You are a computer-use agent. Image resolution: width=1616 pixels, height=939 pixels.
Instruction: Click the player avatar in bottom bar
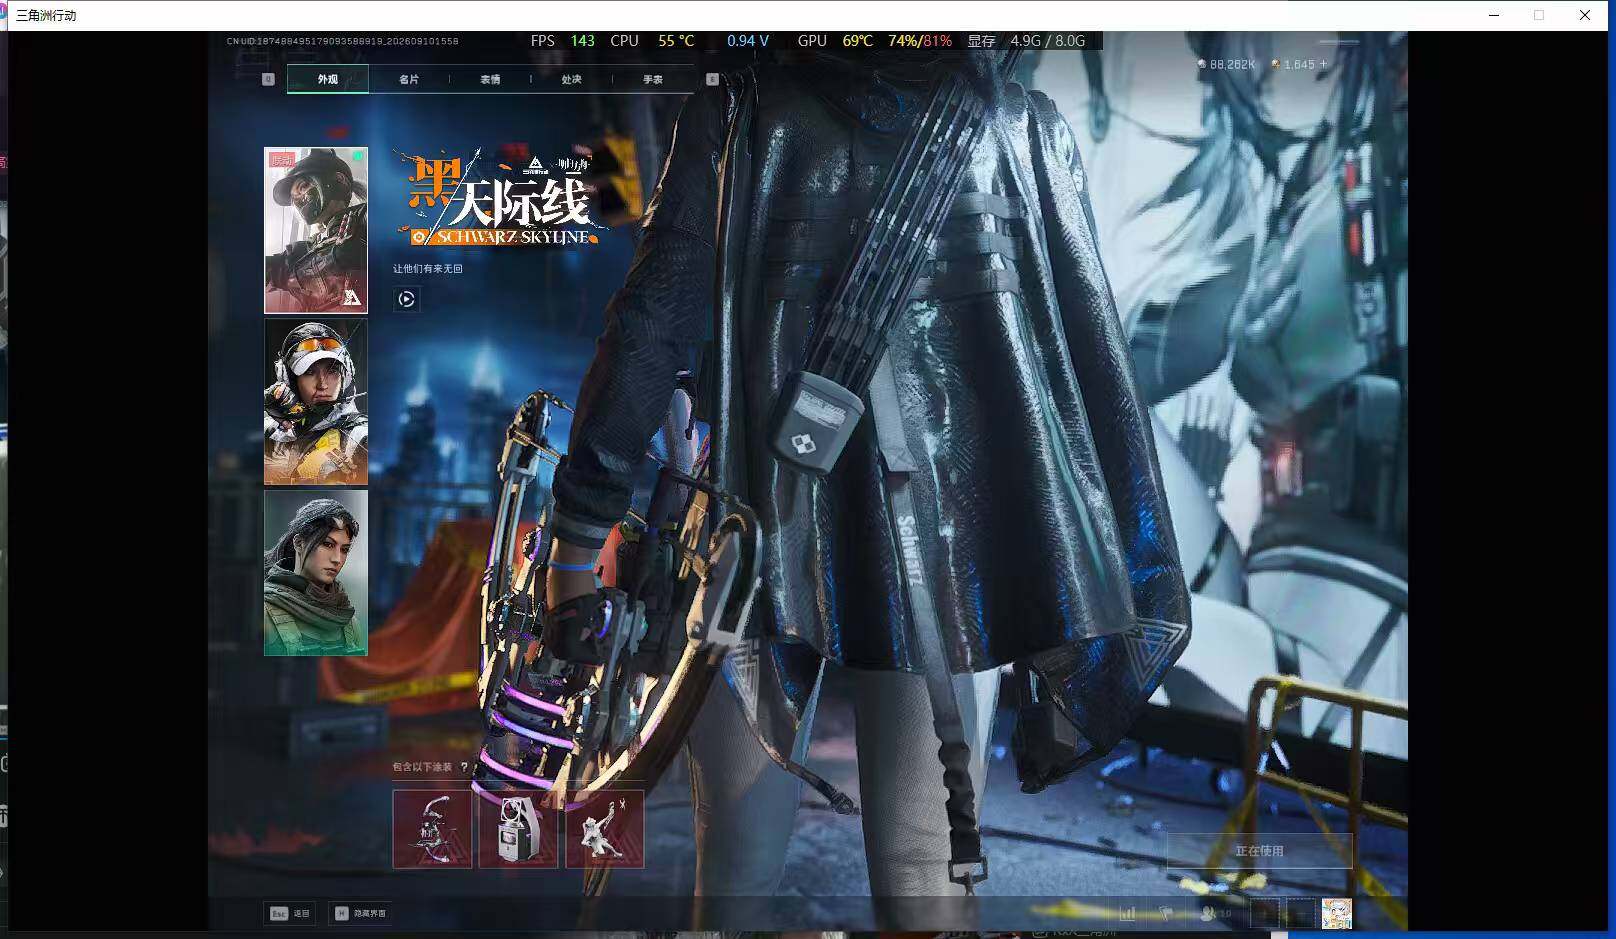(1336, 913)
